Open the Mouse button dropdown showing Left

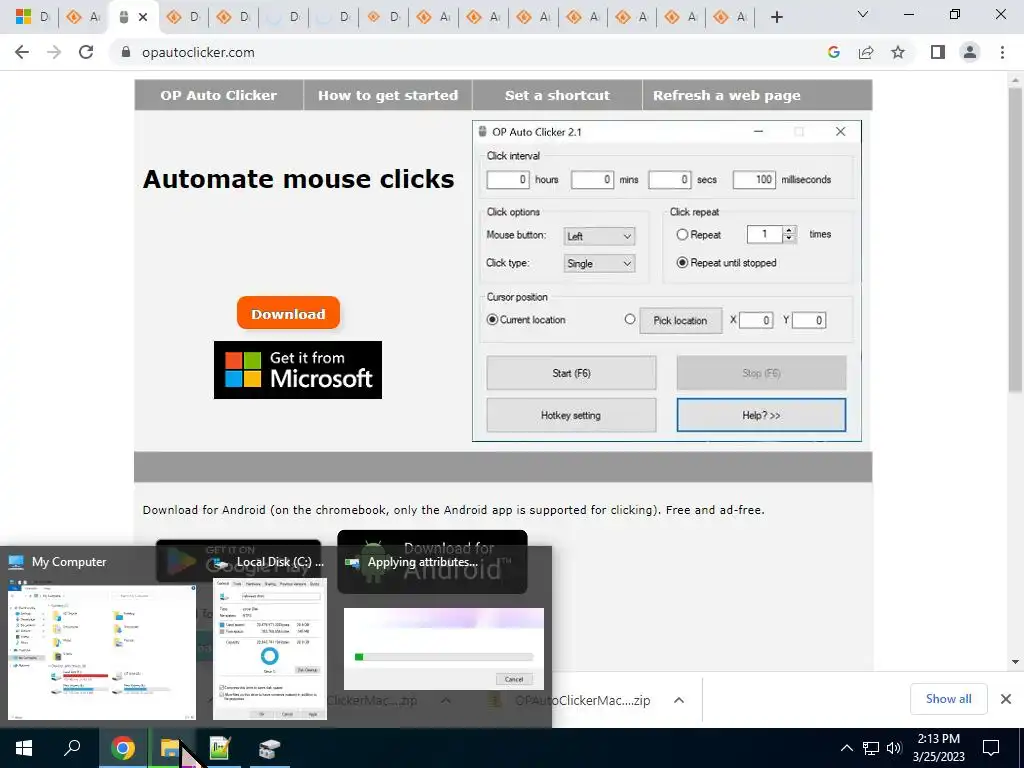[600, 236]
